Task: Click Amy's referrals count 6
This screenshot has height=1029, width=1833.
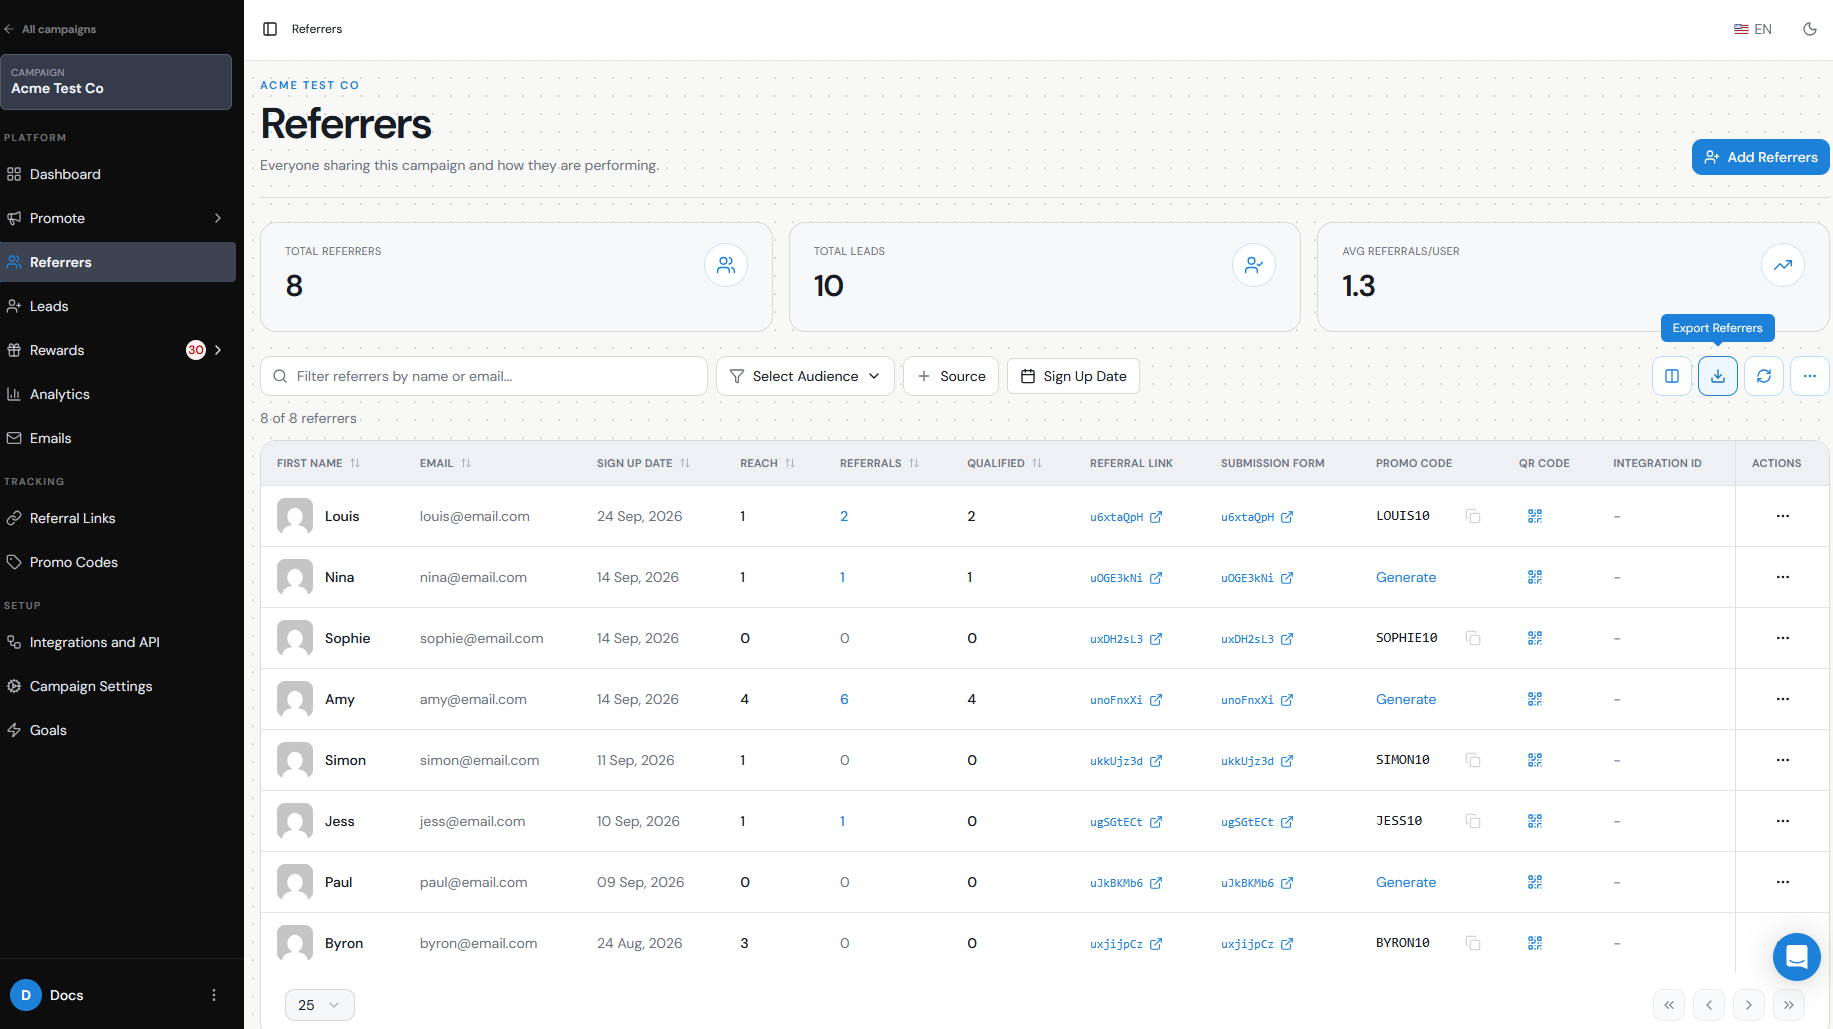Action: pyautogui.click(x=844, y=699)
